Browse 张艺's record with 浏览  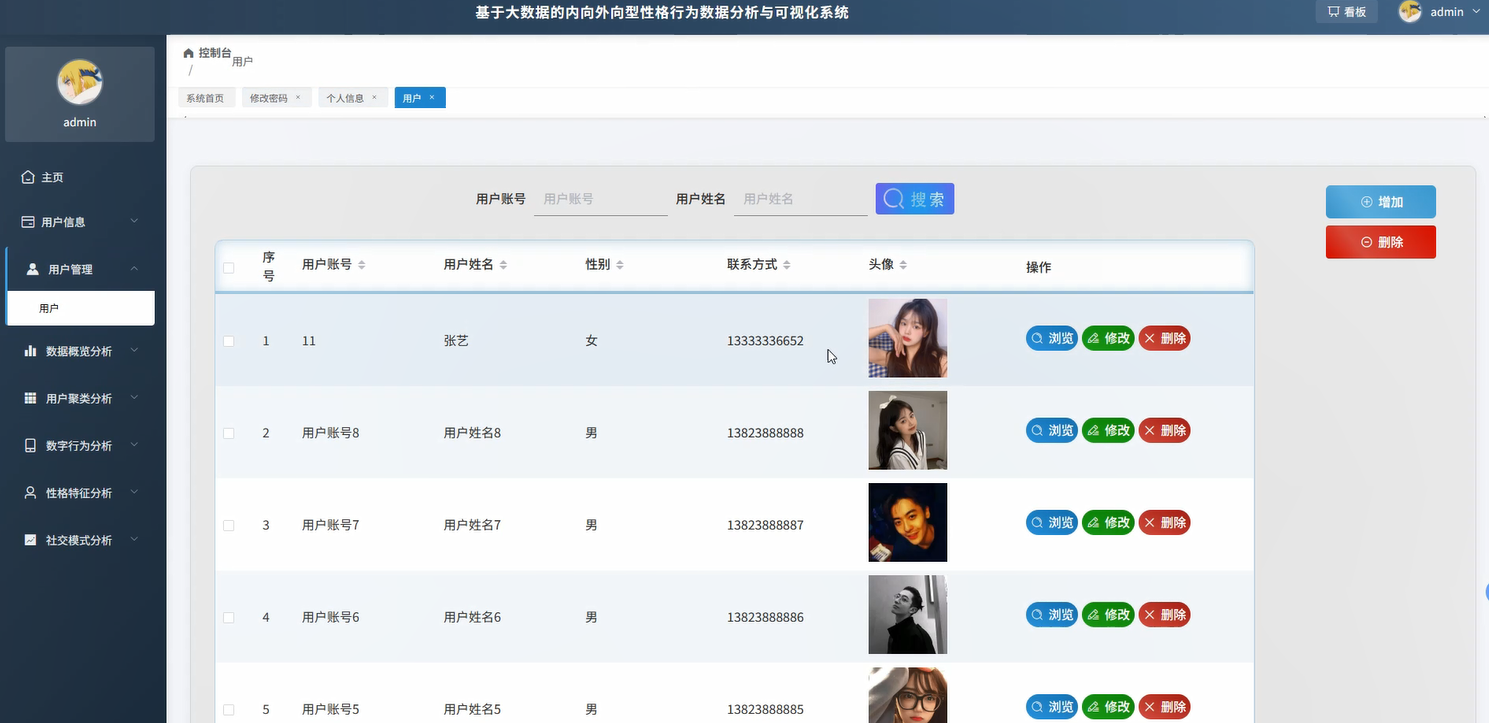[1052, 338]
